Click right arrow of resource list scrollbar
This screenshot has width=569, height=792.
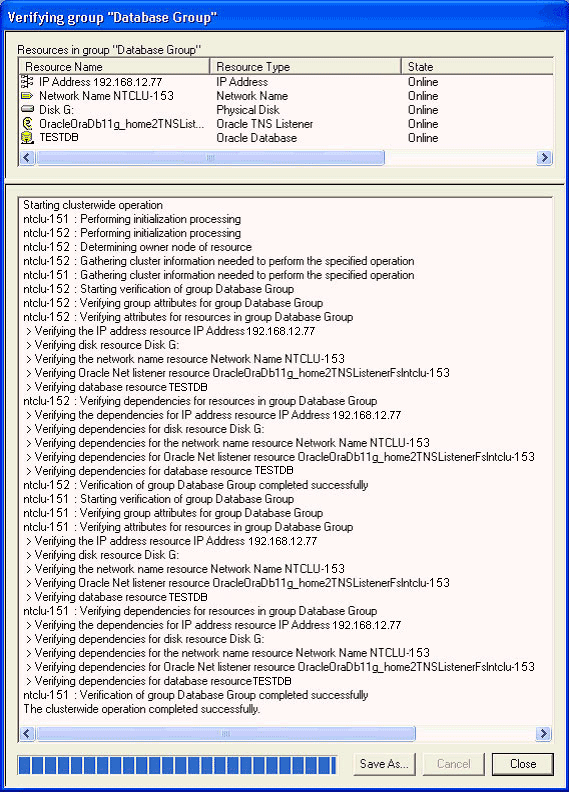click(544, 158)
